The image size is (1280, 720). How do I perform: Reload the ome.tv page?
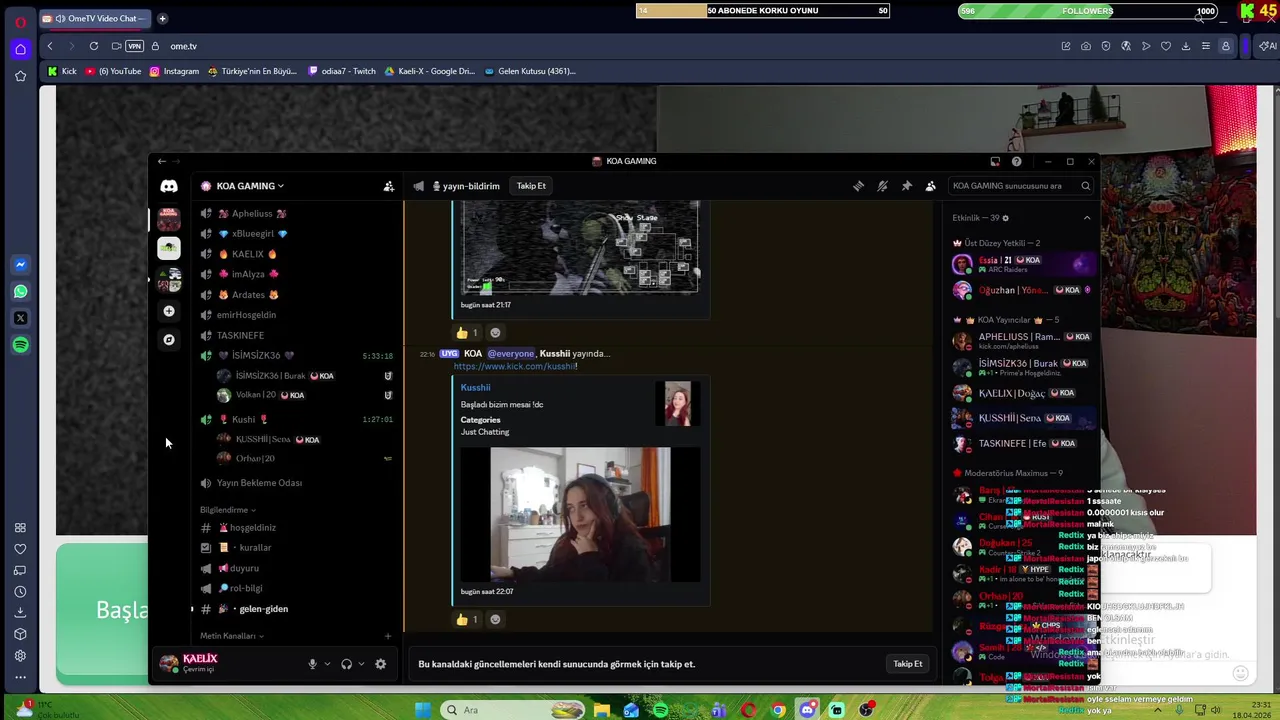tap(94, 46)
